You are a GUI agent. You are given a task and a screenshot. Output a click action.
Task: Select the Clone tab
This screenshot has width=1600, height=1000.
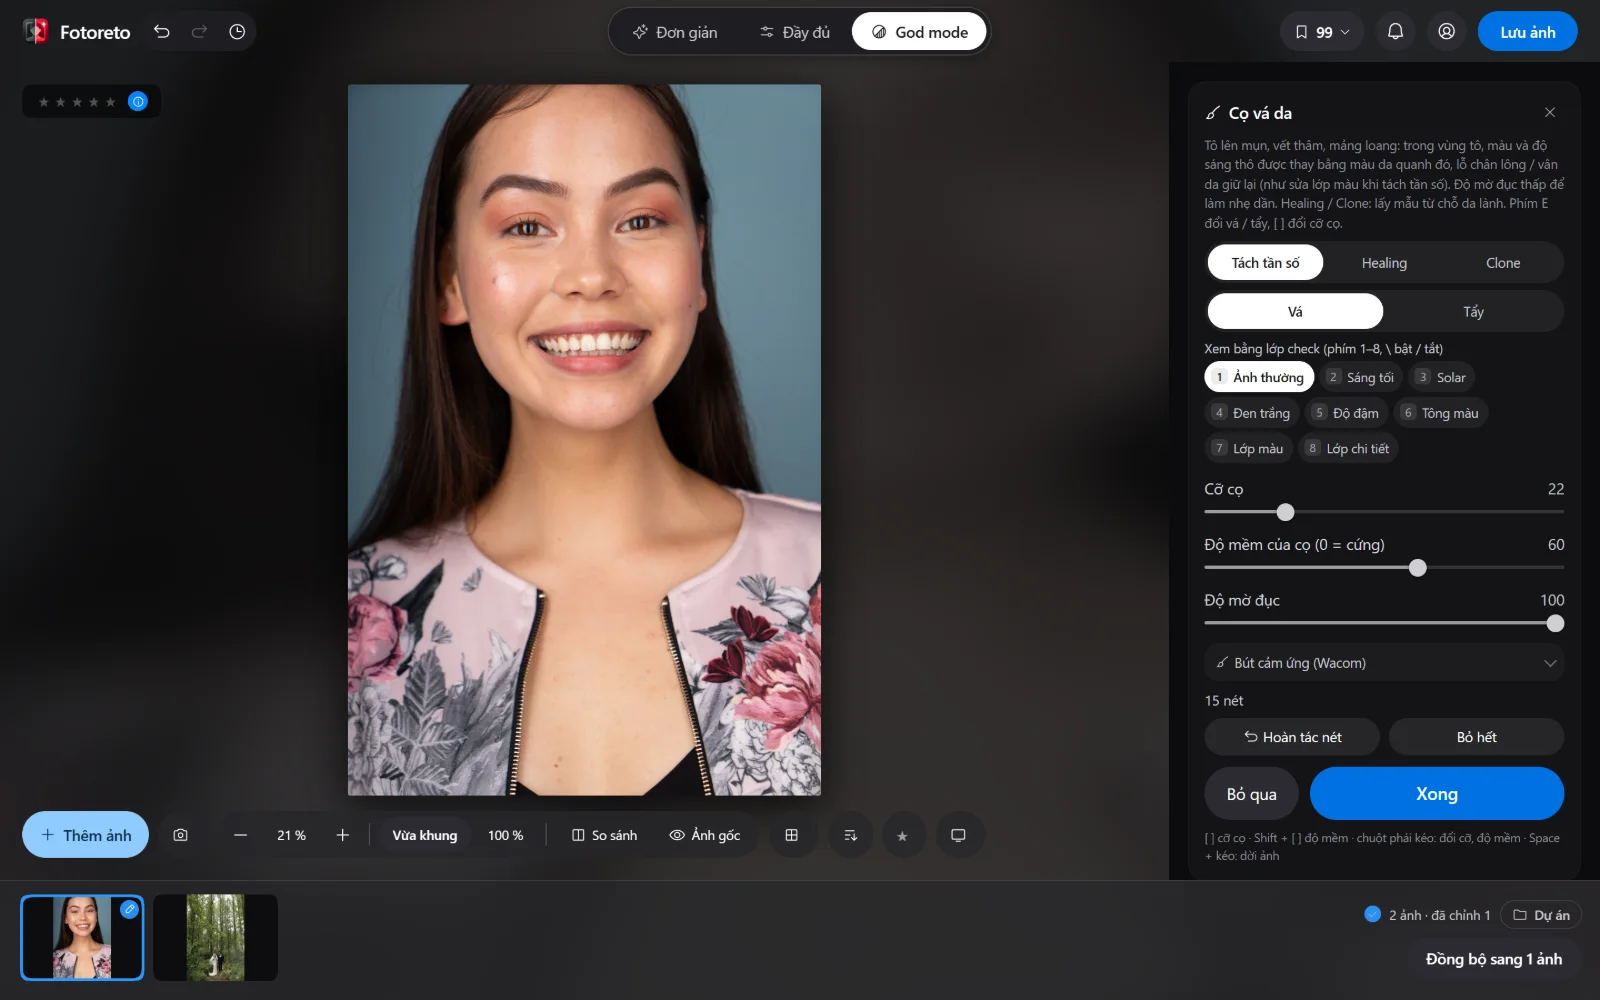(x=1503, y=263)
